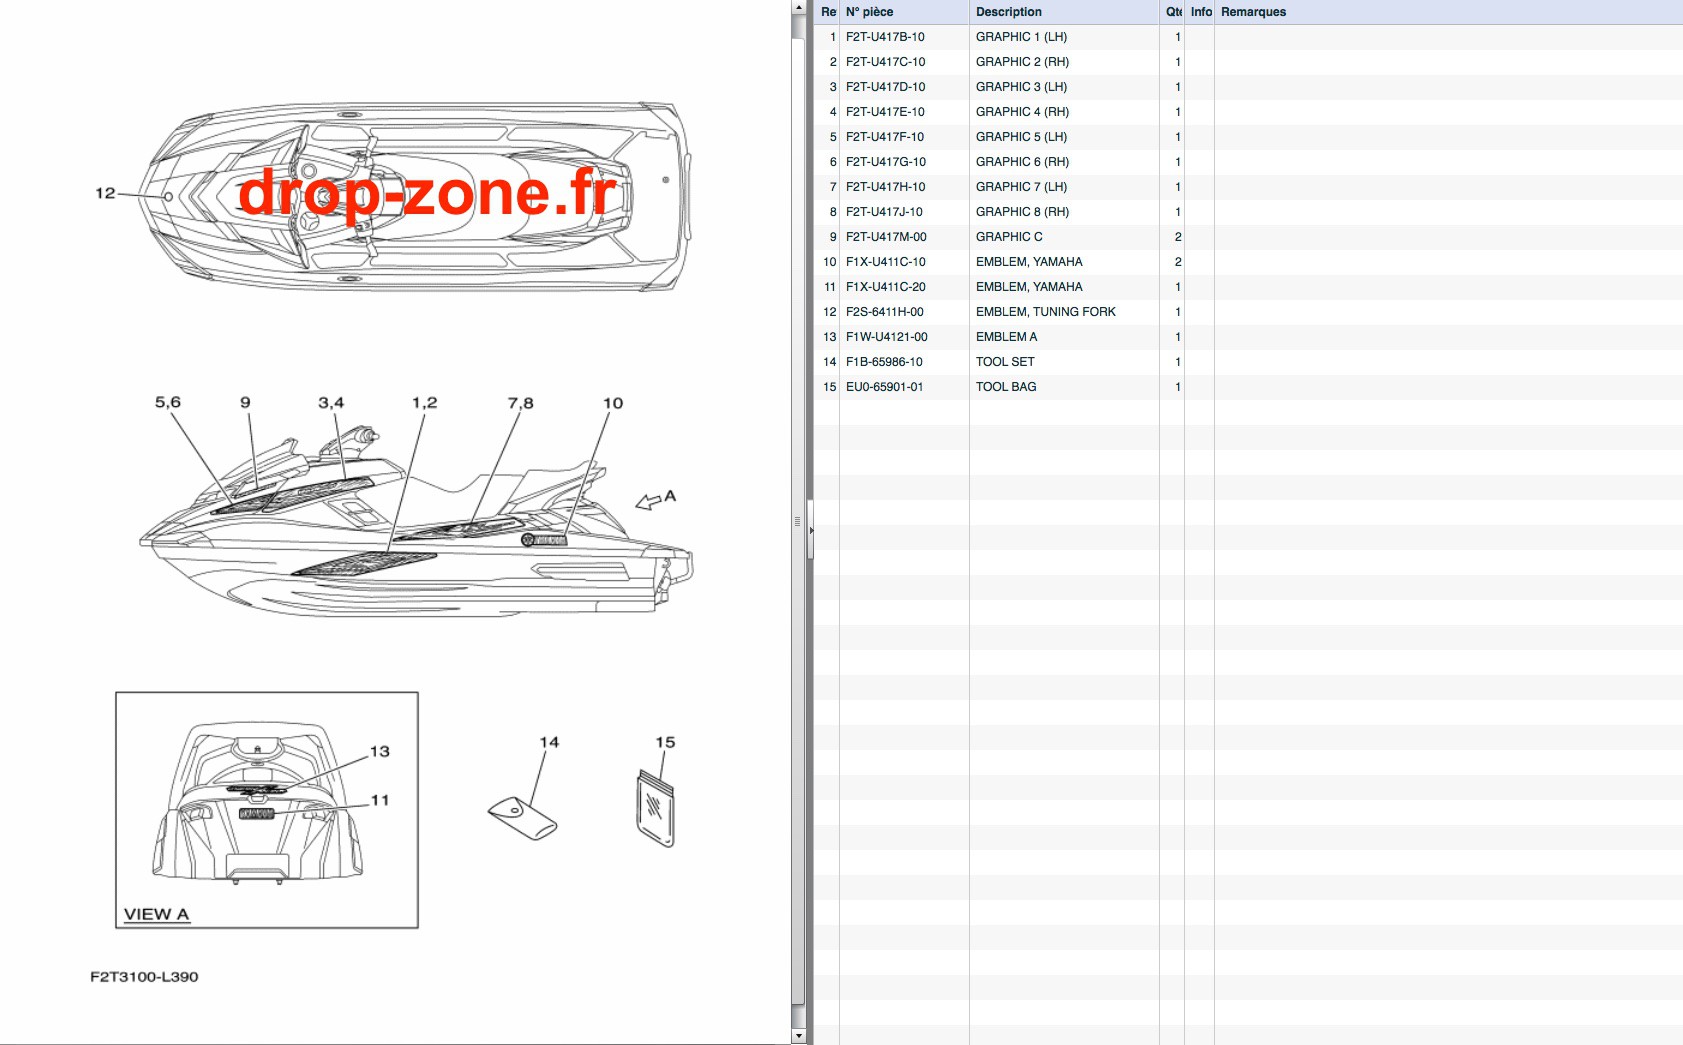Click callout 7,8 on side view diagram
This screenshot has height=1045, width=1683.
tap(520, 403)
